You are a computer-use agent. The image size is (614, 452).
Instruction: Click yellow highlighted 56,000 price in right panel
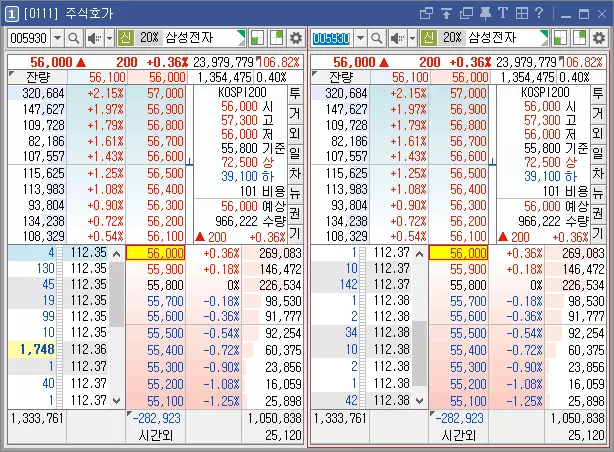coord(459,253)
